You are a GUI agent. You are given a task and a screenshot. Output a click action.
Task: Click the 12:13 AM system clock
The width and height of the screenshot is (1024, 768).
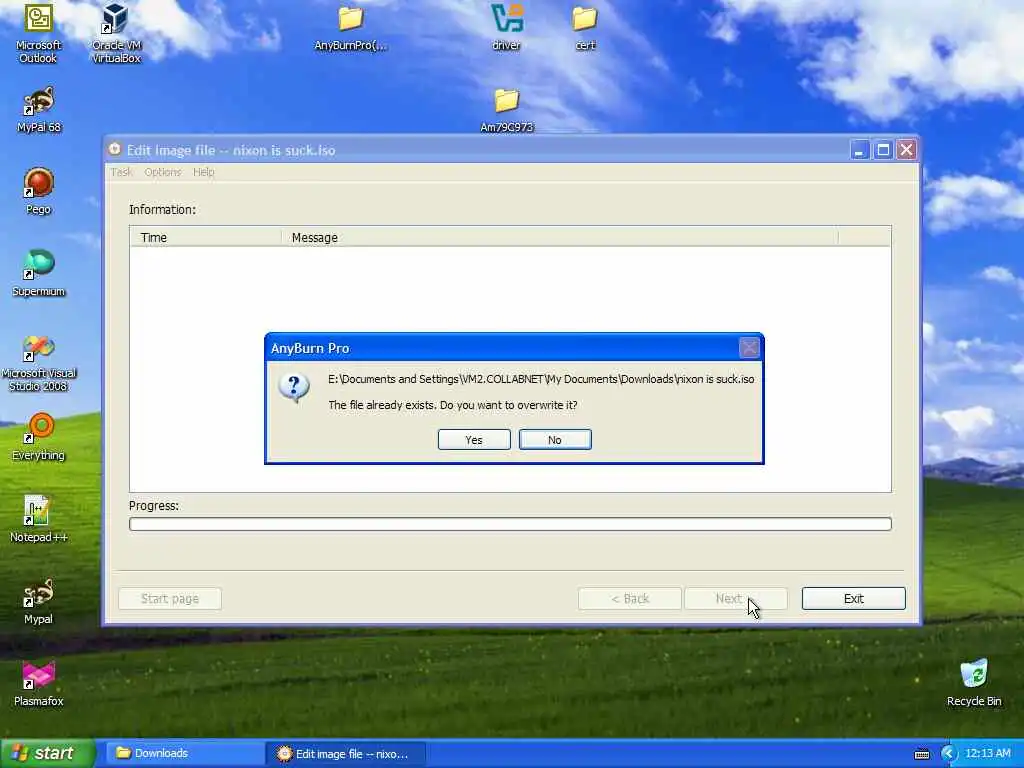point(987,754)
